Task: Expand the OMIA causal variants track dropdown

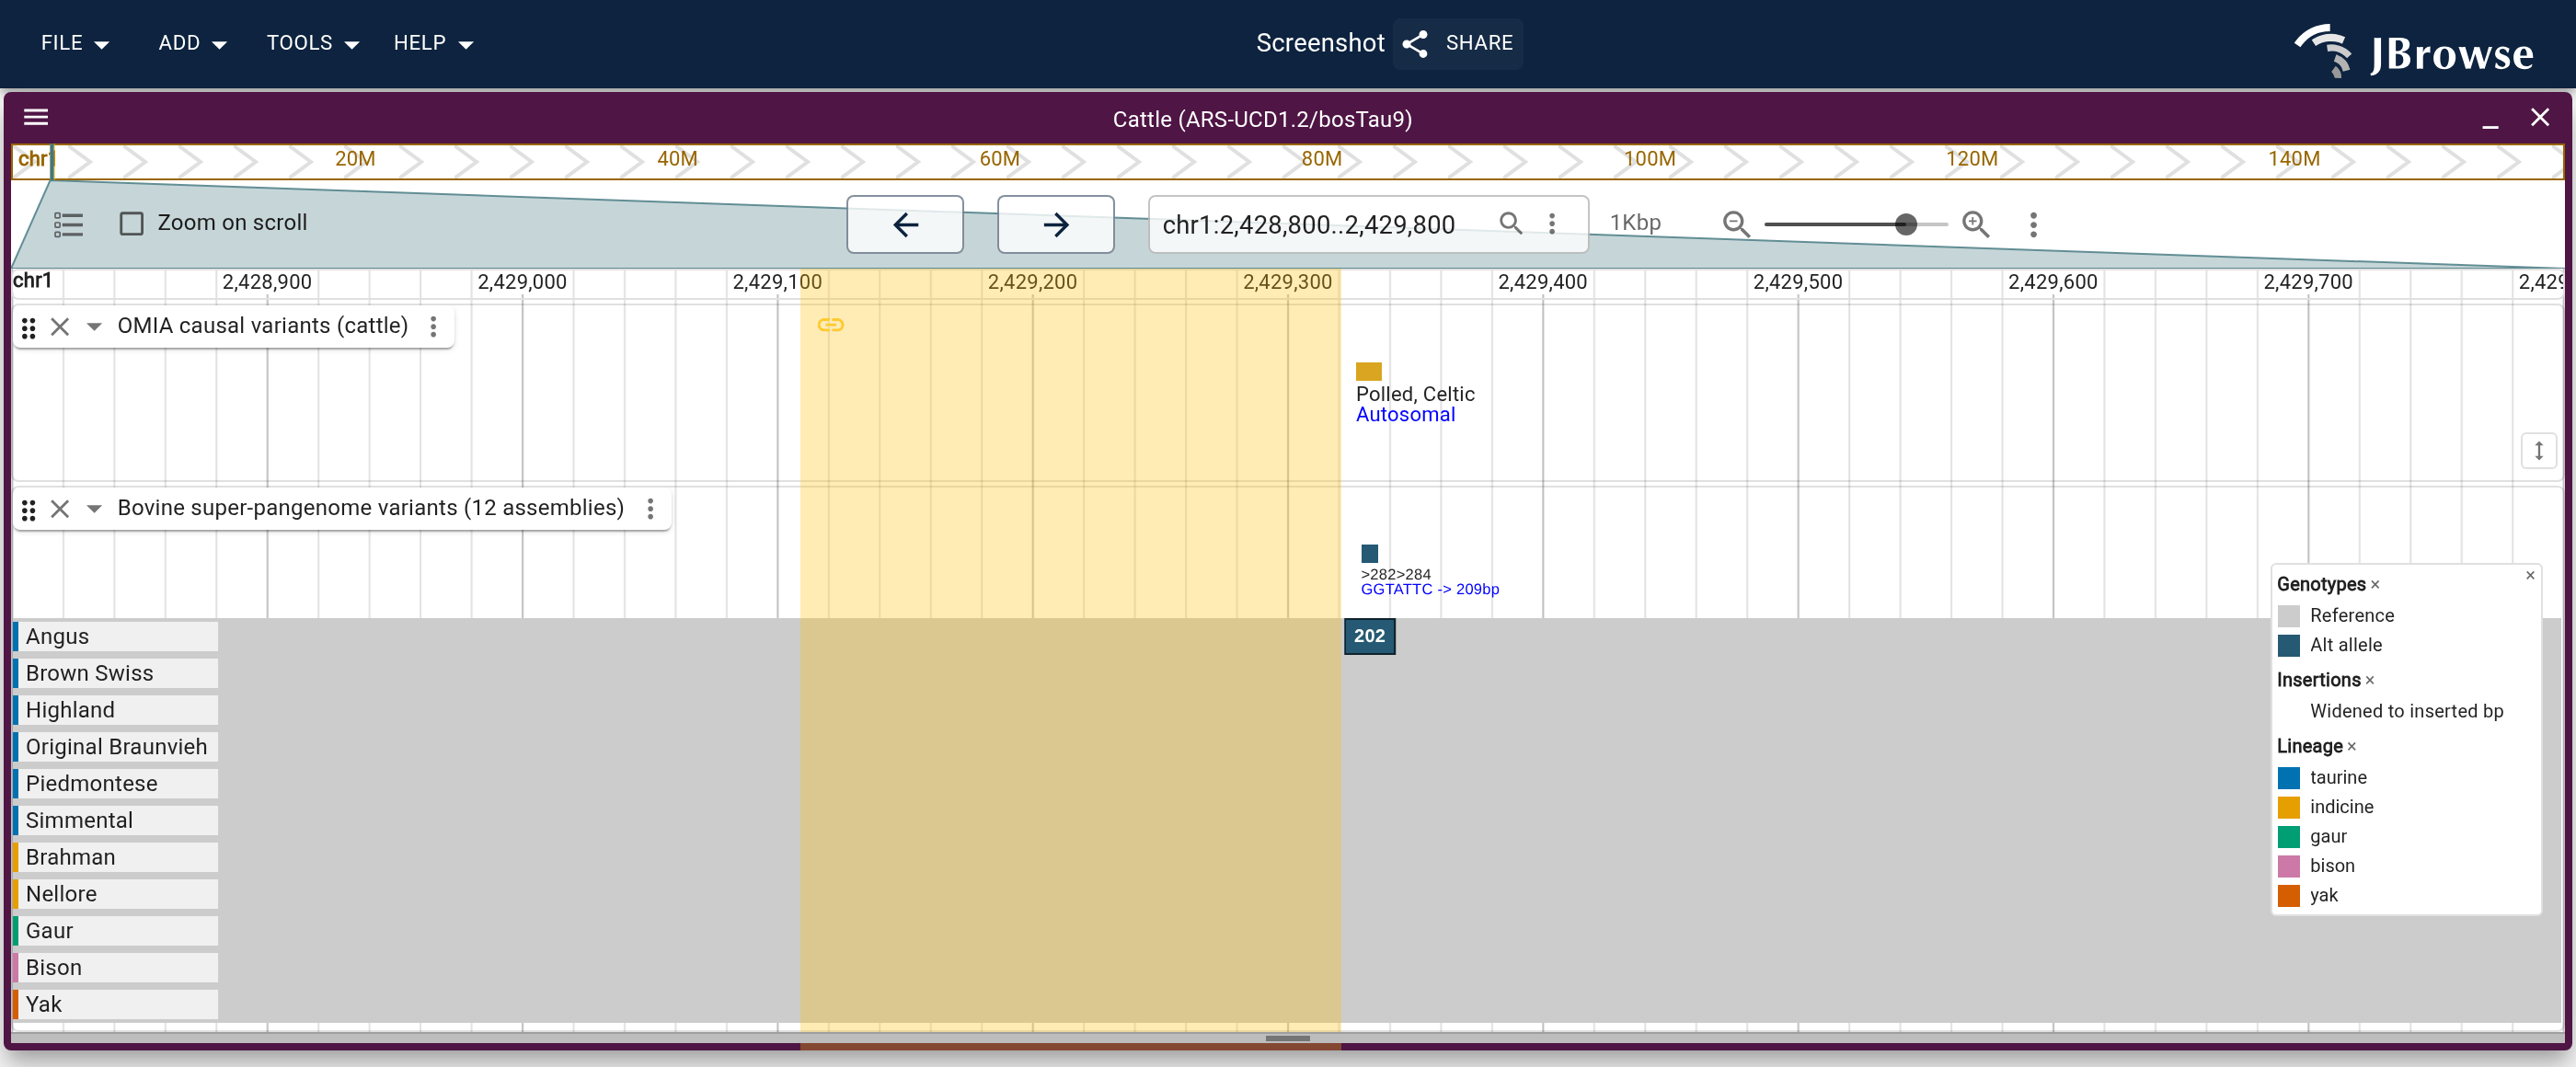Action: (x=94, y=327)
